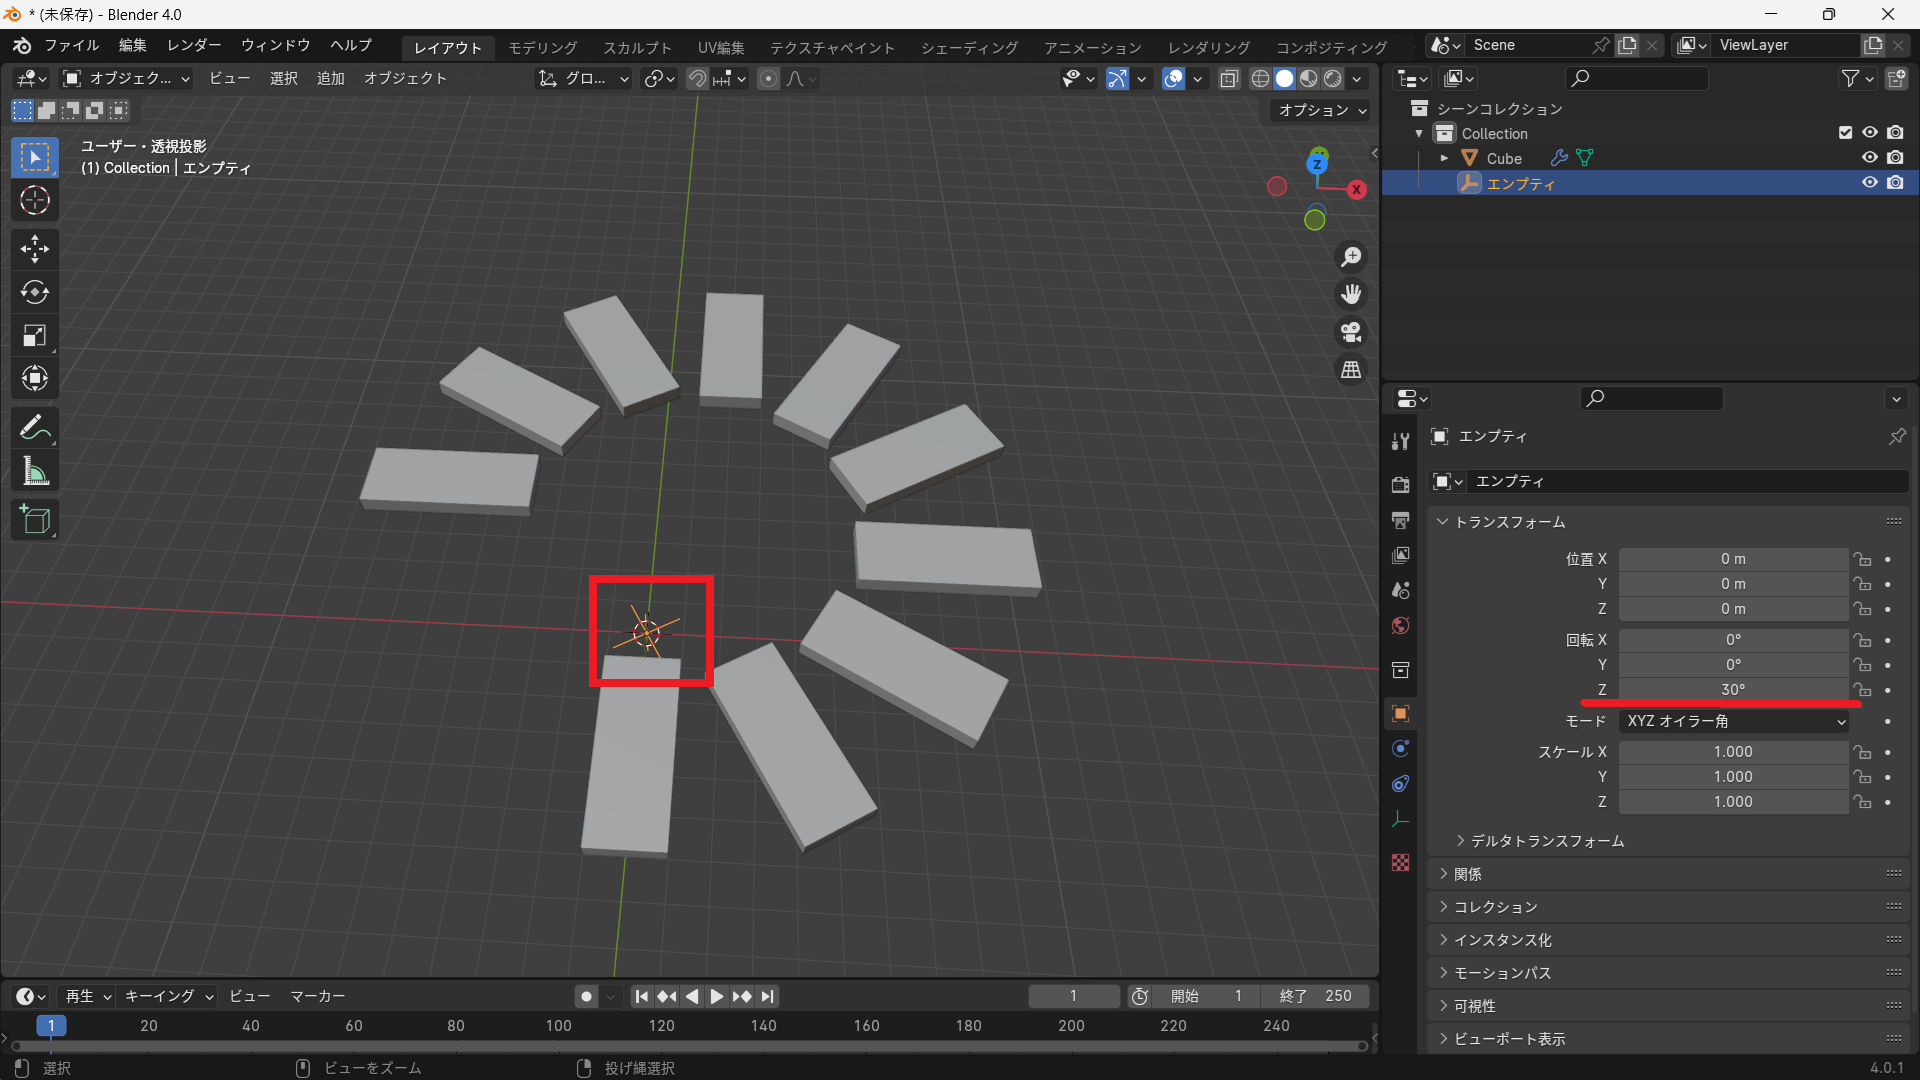Toggle camera view in viewport
The image size is (1920, 1080).
1351,332
